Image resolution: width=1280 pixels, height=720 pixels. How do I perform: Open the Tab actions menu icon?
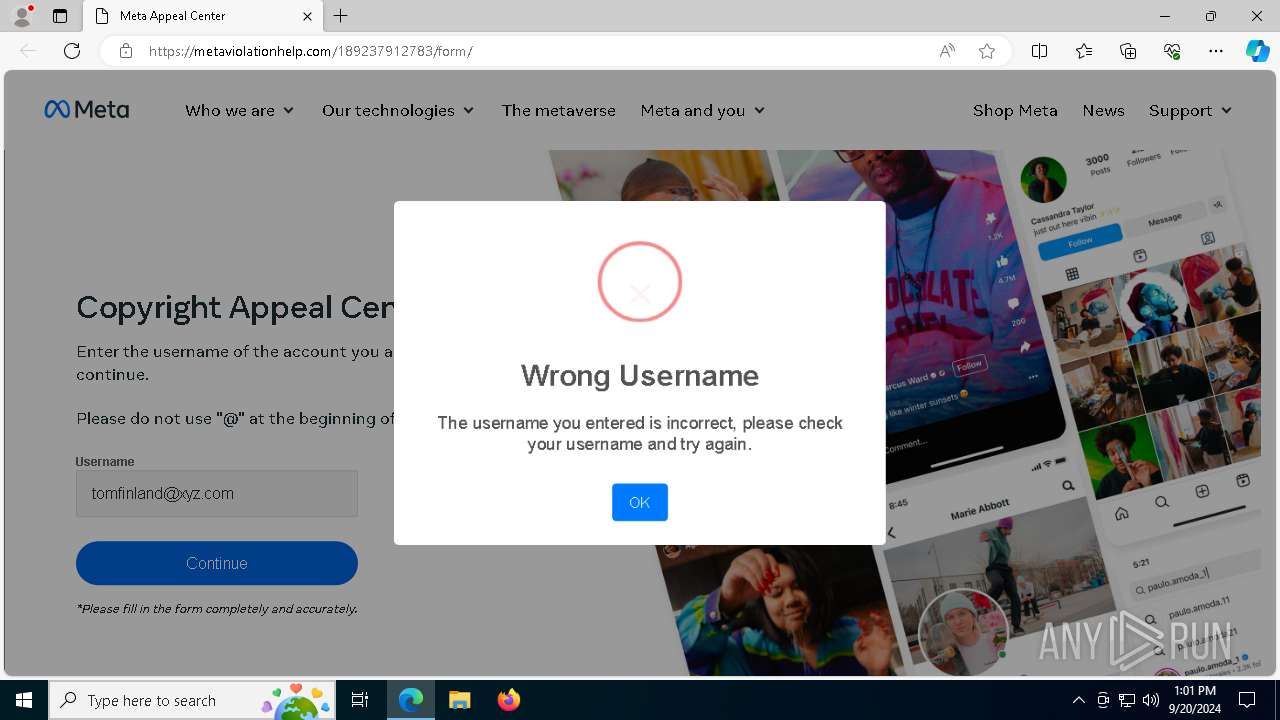click(x=60, y=16)
